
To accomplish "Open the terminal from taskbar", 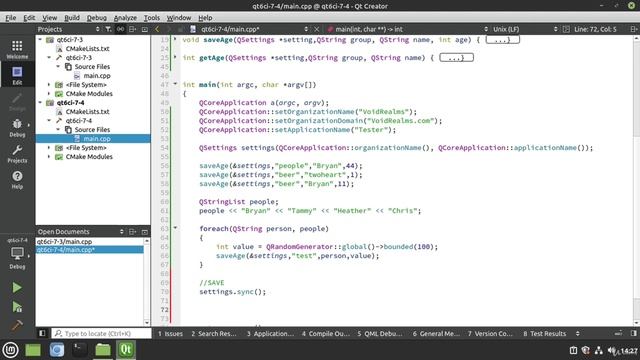I will click(80, 350).
